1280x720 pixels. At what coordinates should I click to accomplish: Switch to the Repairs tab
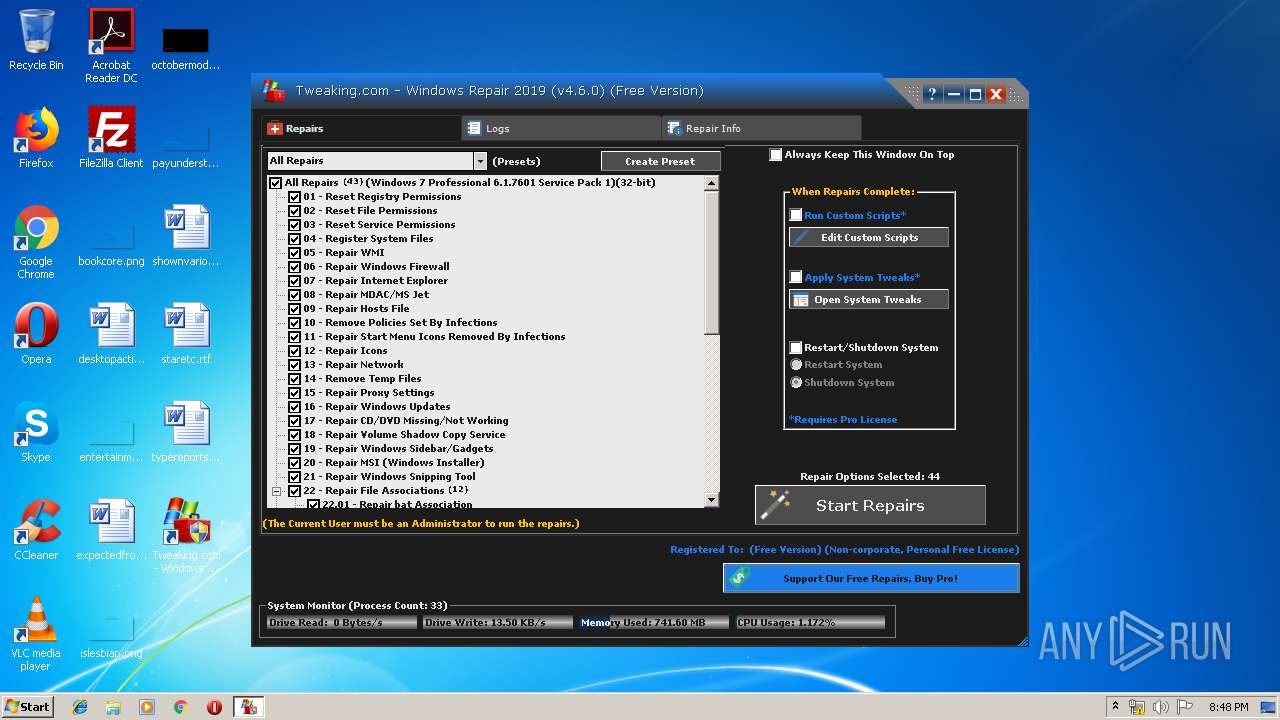(x=361, y=128)
